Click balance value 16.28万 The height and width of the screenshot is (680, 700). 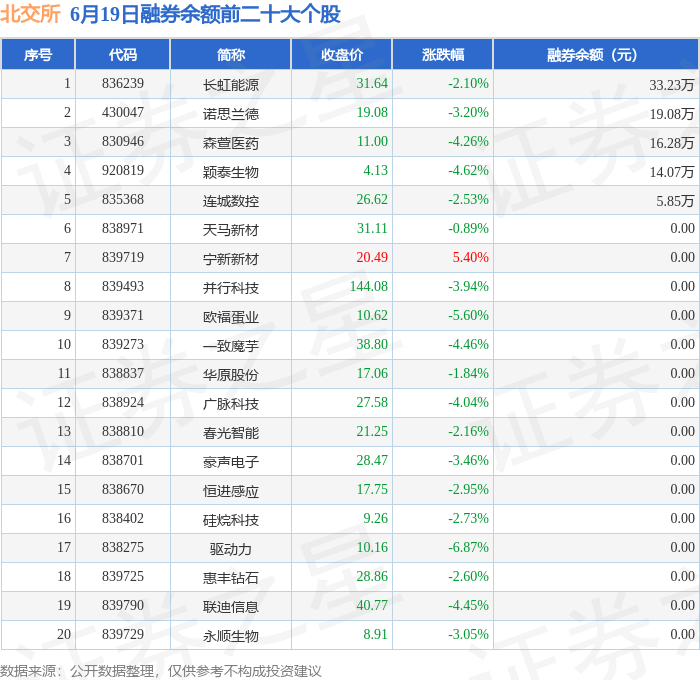671,143
